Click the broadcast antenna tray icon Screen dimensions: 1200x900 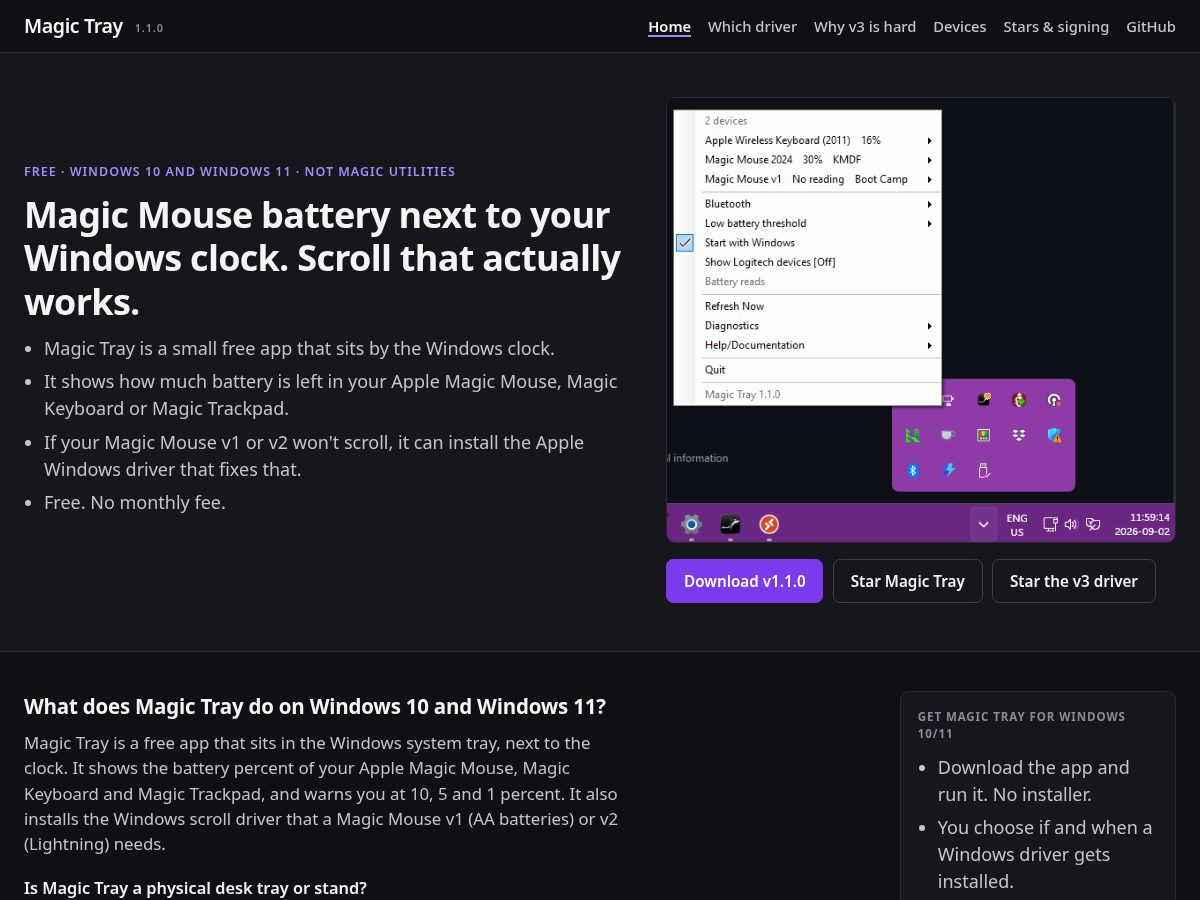pos(1054,400)
